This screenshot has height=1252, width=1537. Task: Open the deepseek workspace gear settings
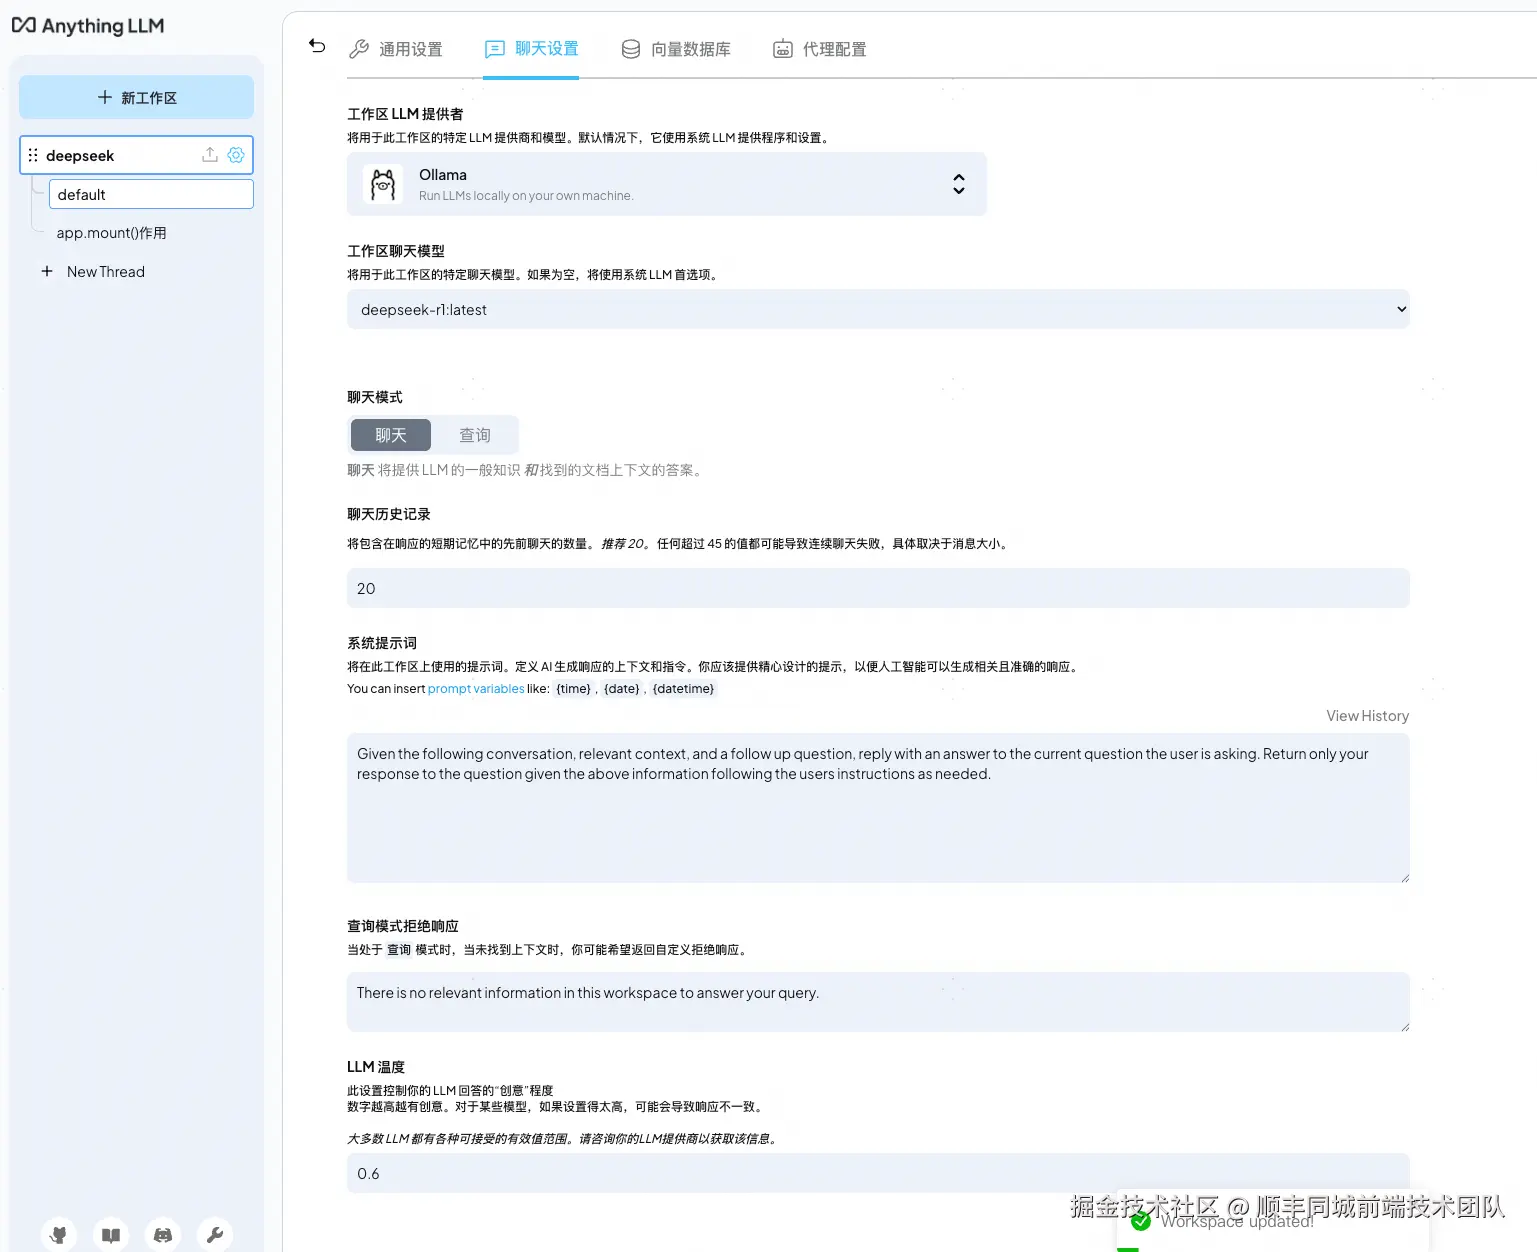pos(236,155)
